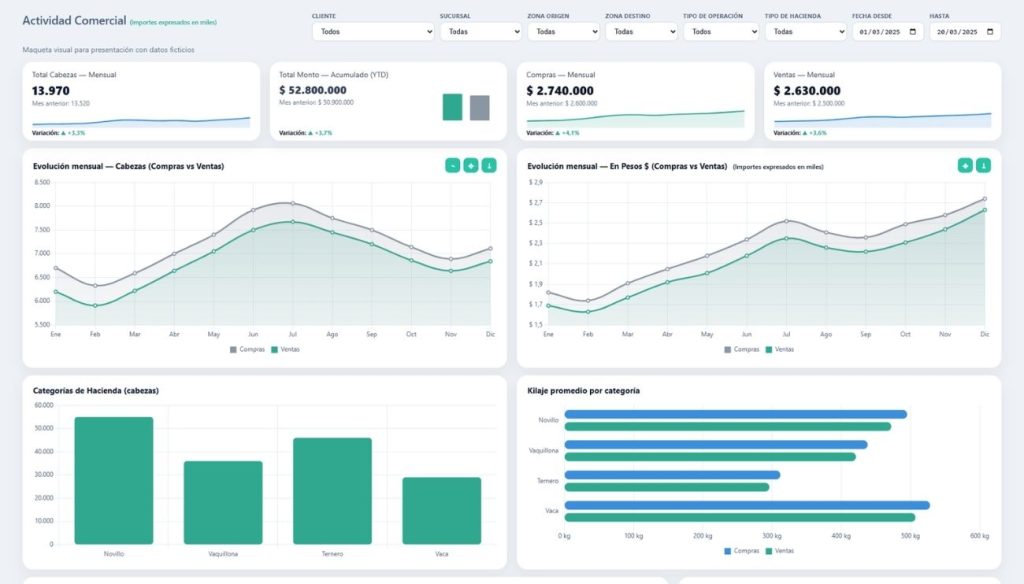The height and width of the screenshot is (584, 1024).
Task: Download the En Pesos monthly chart
Action: [983, 165]
